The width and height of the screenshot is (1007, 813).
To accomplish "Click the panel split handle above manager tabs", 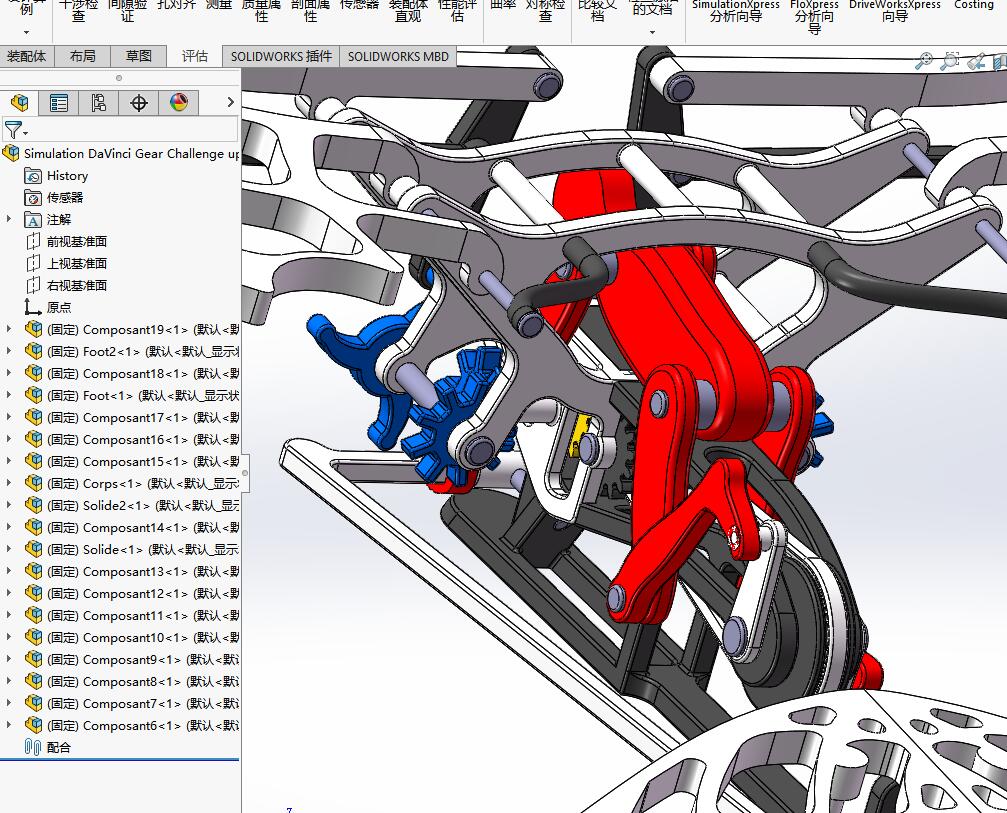I will pos(119,78).
